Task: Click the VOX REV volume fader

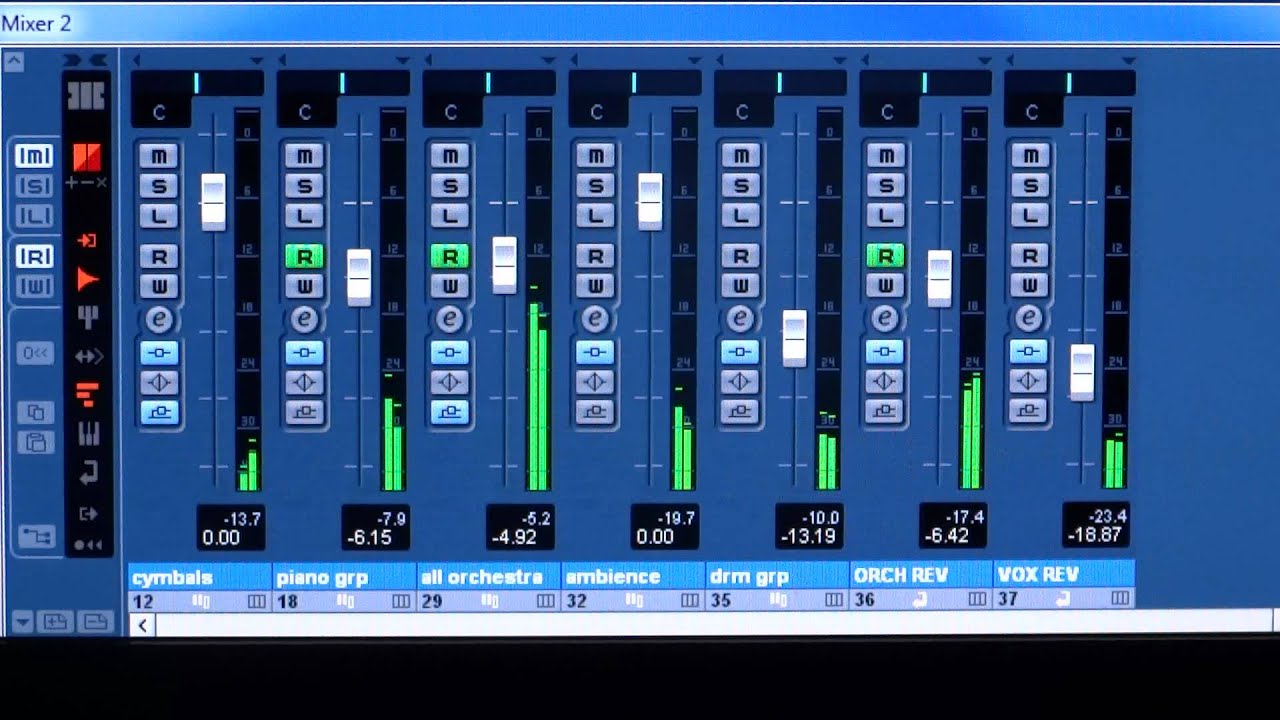Action: 1082,372
